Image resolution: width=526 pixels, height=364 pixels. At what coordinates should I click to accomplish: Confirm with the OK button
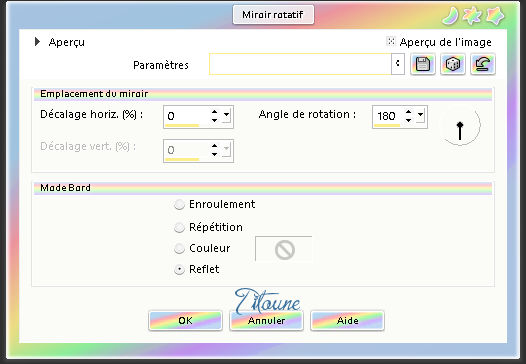click(185, 320)
